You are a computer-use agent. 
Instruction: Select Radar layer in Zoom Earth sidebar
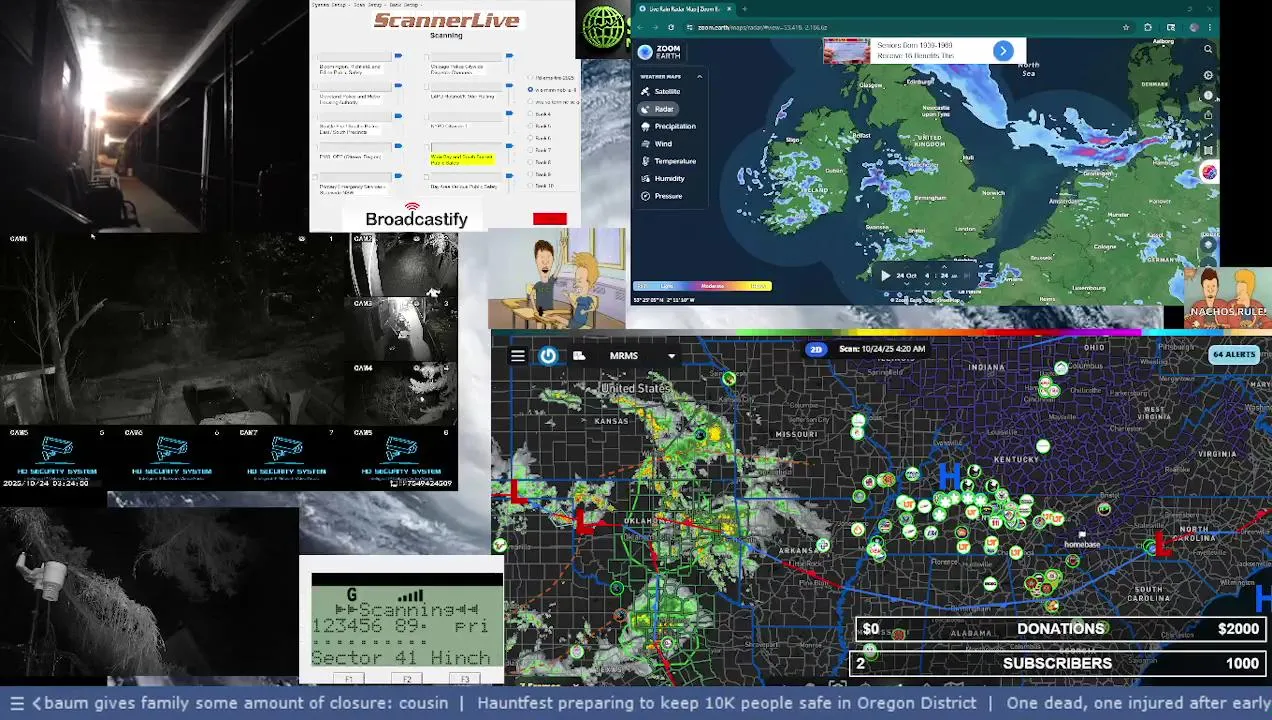(658, 109)
